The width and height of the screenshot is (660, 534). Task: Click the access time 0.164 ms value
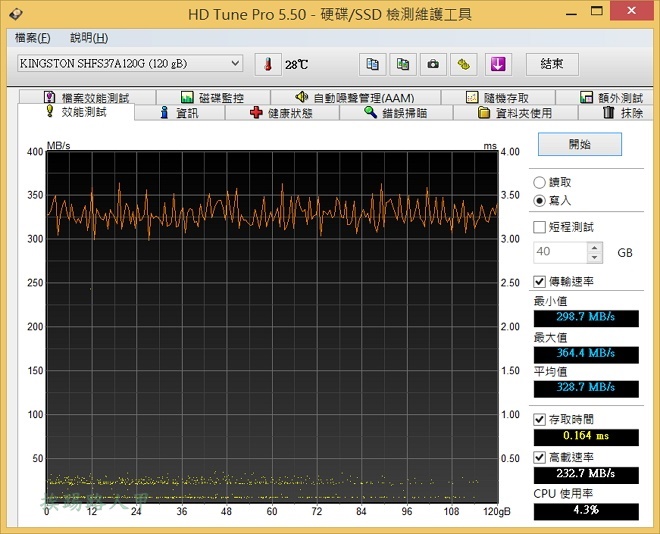586,437
